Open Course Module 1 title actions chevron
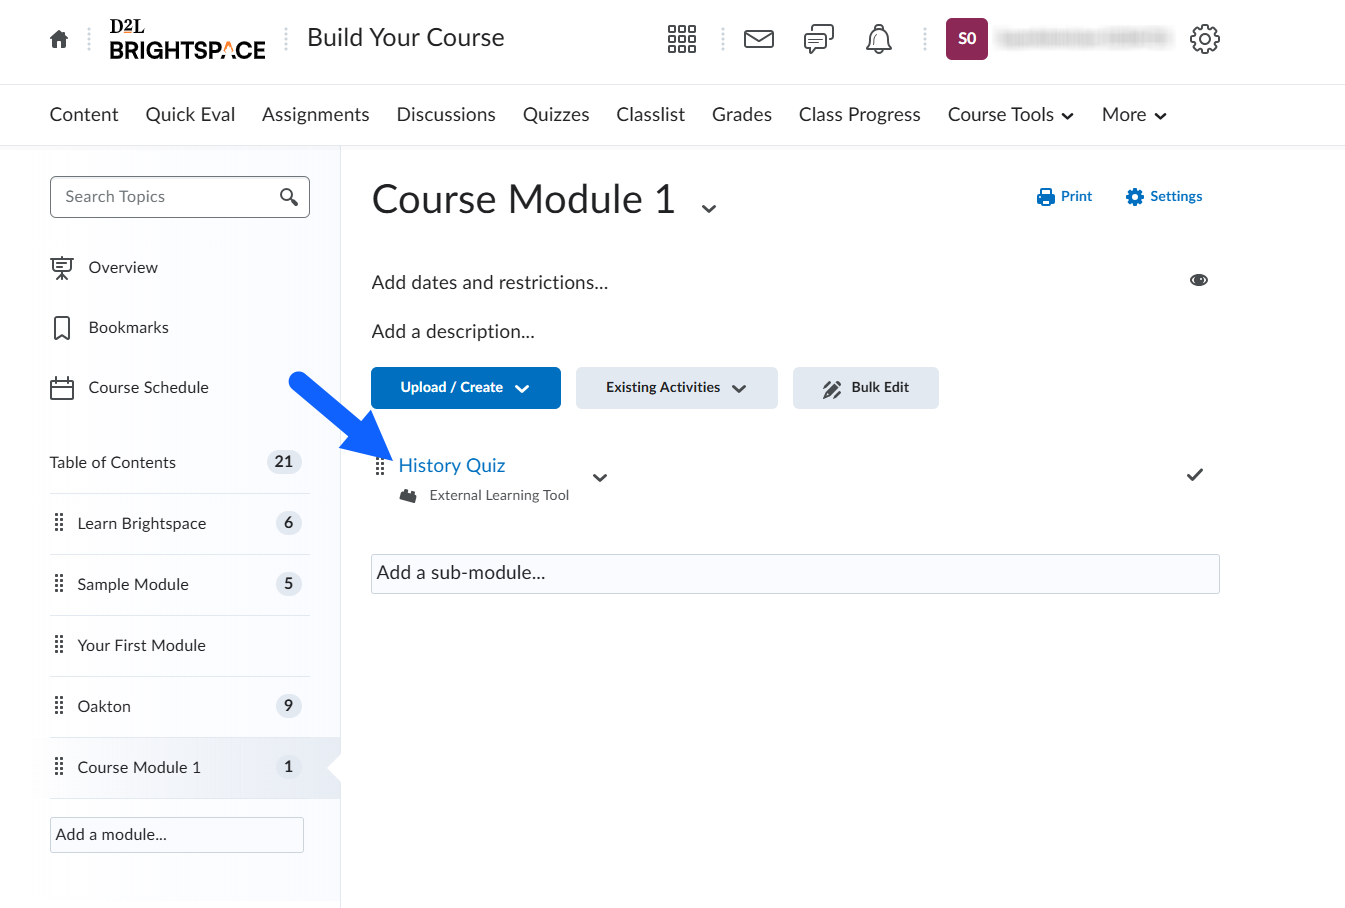This screenshot has height=908, width=1345. [709, 208]
